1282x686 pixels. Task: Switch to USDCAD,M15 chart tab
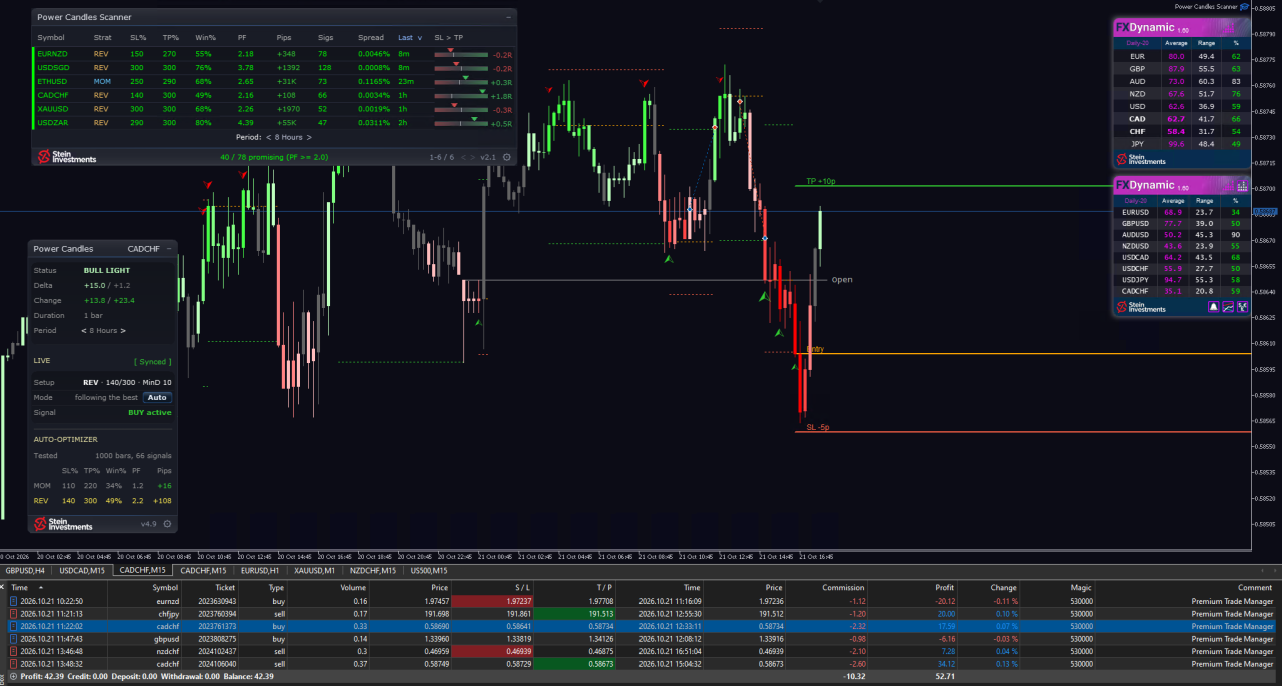(x=81, y=571)
